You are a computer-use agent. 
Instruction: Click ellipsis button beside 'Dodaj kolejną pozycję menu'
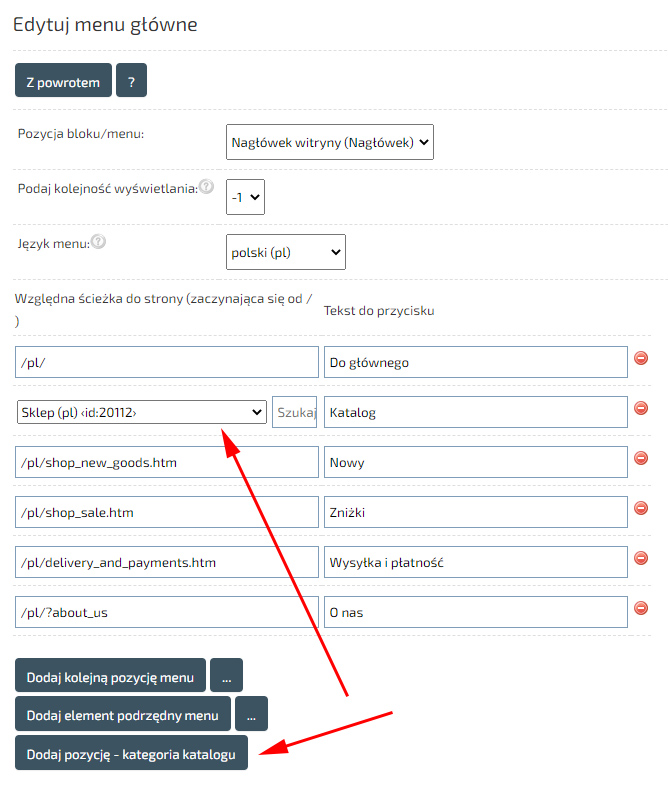click(227, 677)
